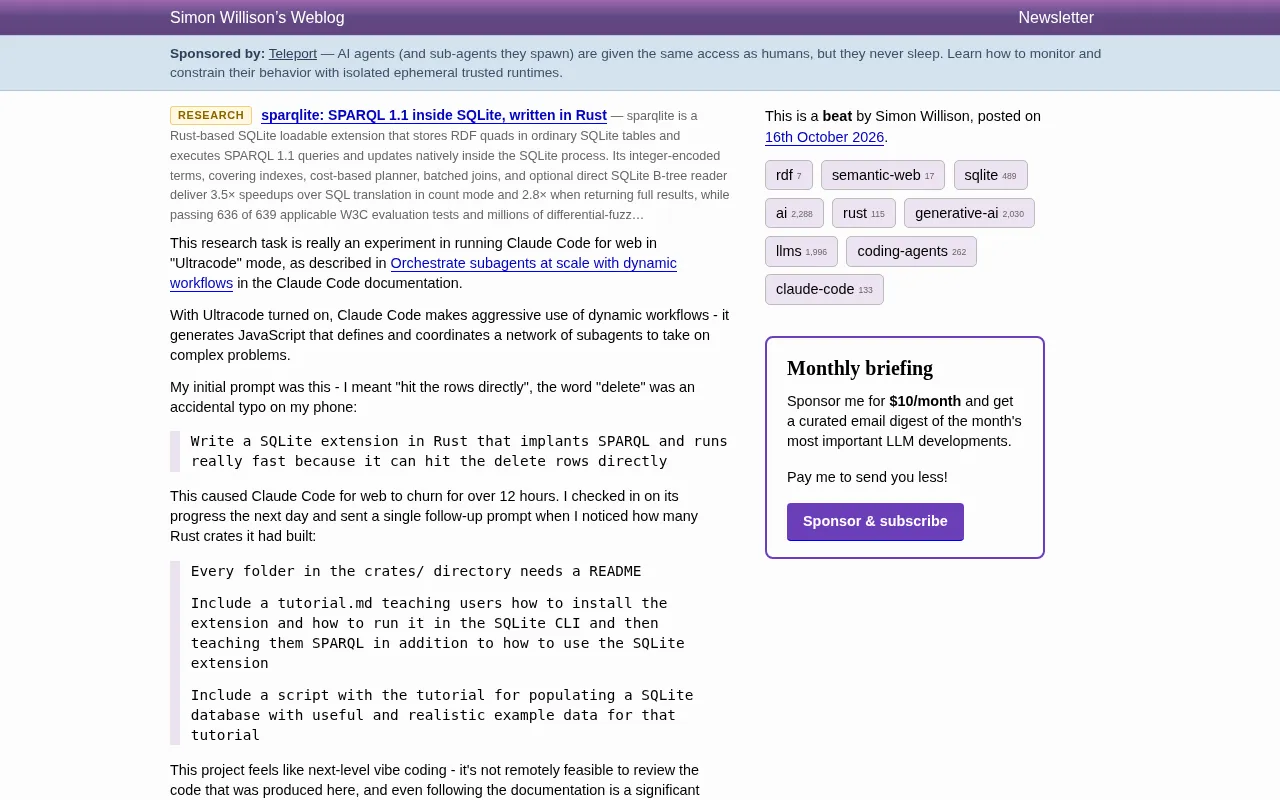Open the 16th October 2026 date link
The image size is (1280, 800).
coord(824,138)
